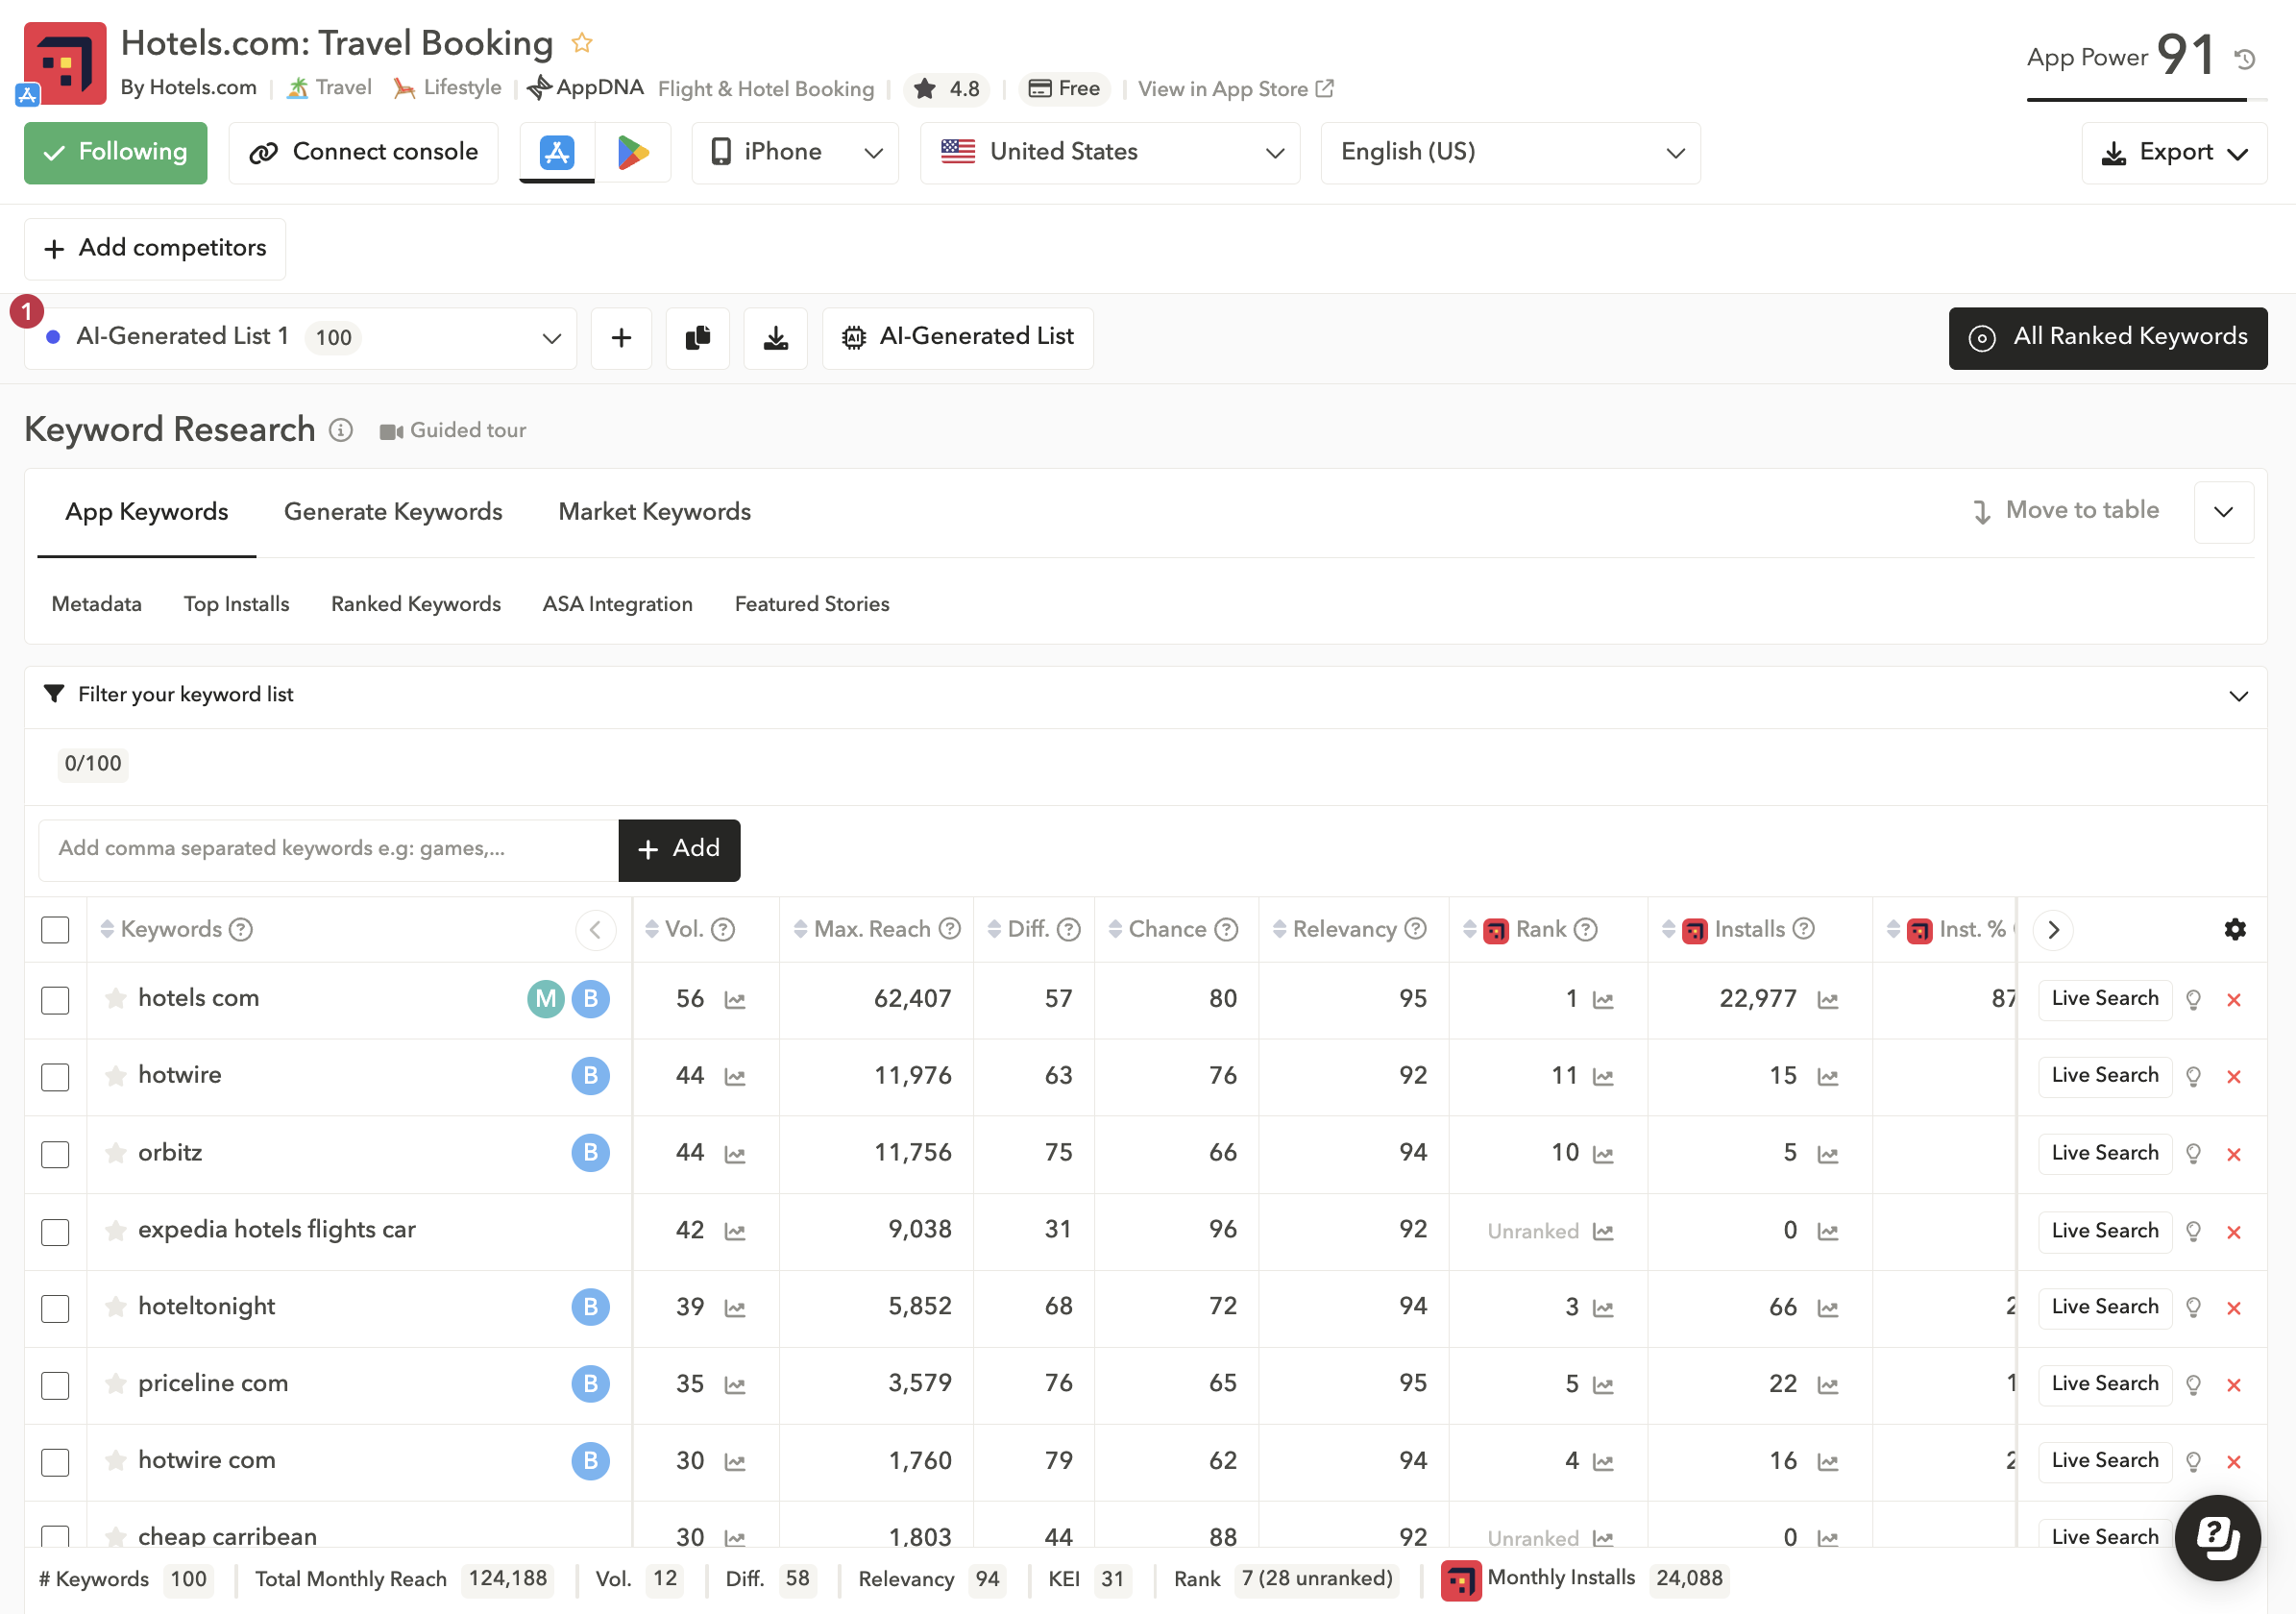2296x1614 pixels.
Task: Click the plus icon to add keyword list
Action: click(x=621, y=338)
